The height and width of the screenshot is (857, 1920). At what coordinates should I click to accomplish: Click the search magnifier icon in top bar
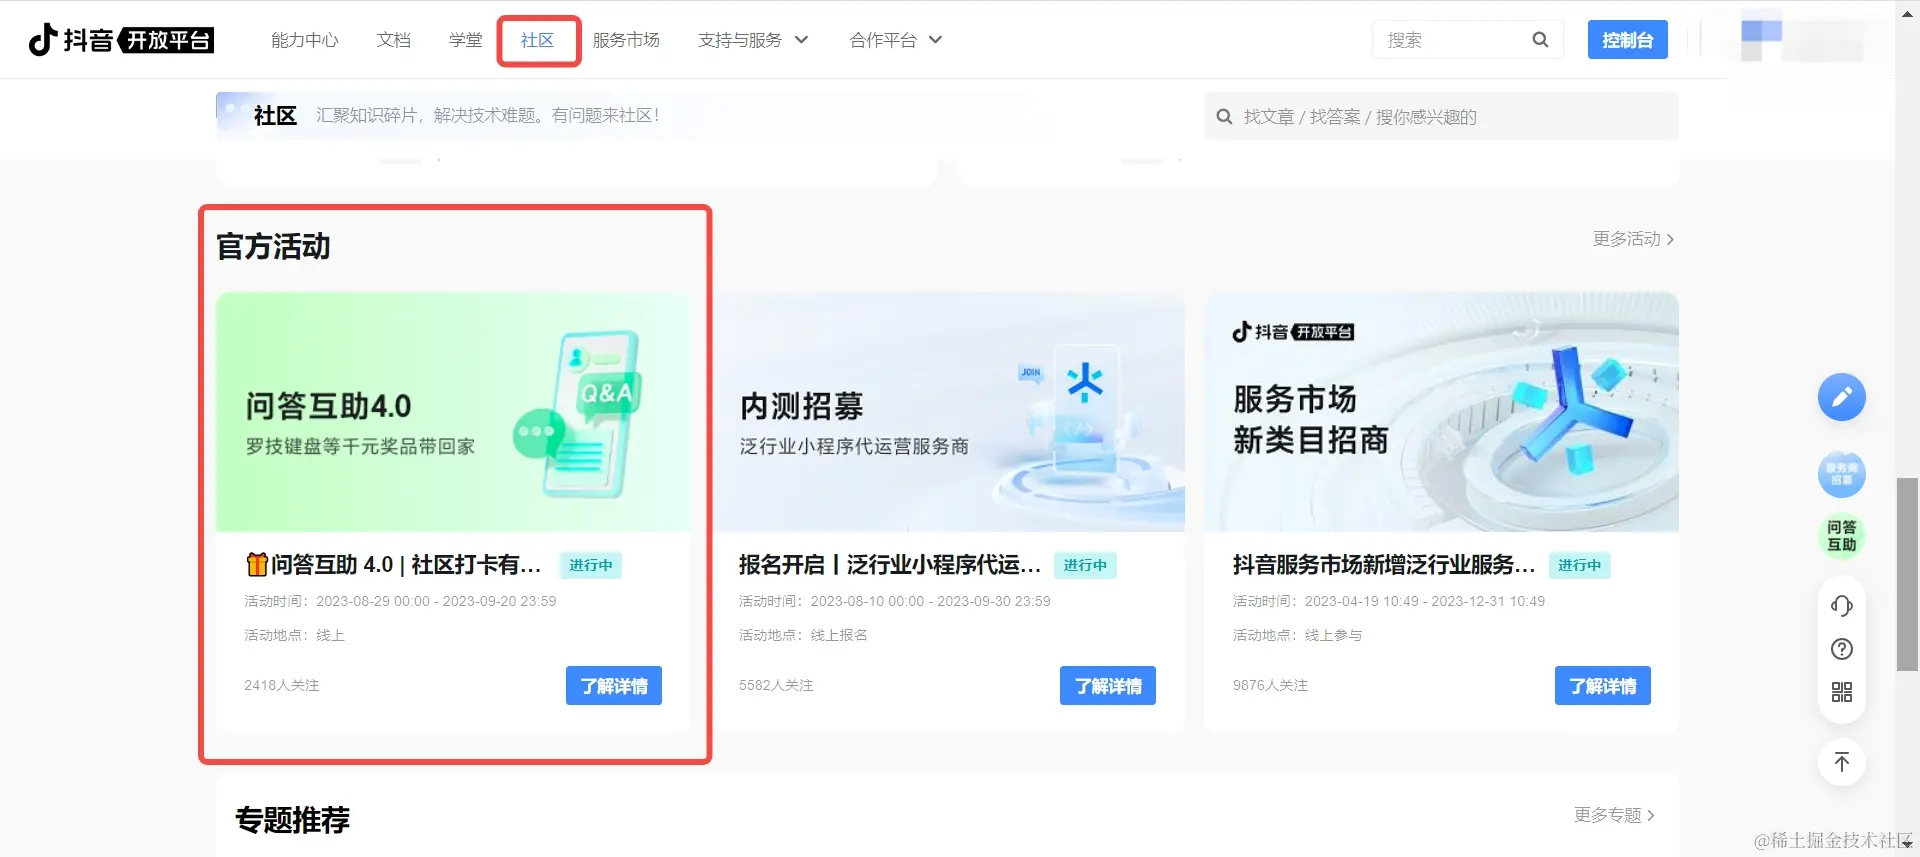[1540, 40]
